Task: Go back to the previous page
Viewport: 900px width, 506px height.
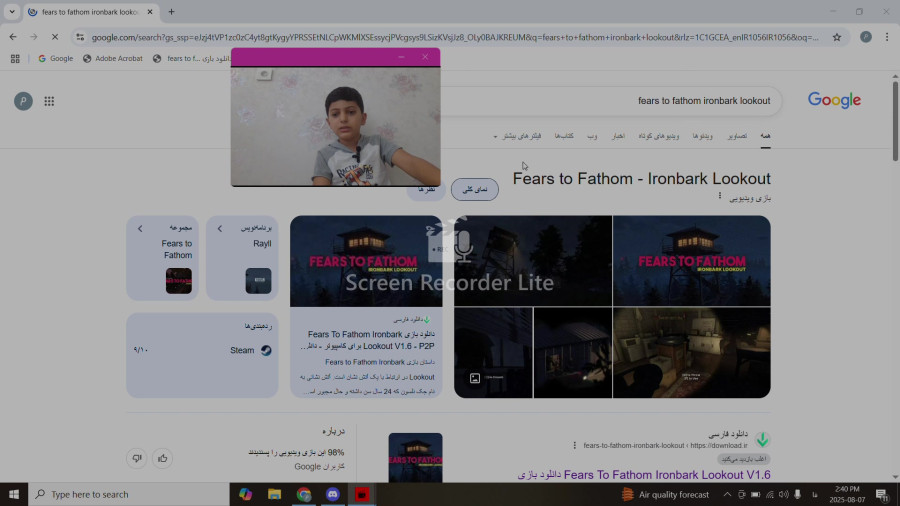Action: click(13, 37)
